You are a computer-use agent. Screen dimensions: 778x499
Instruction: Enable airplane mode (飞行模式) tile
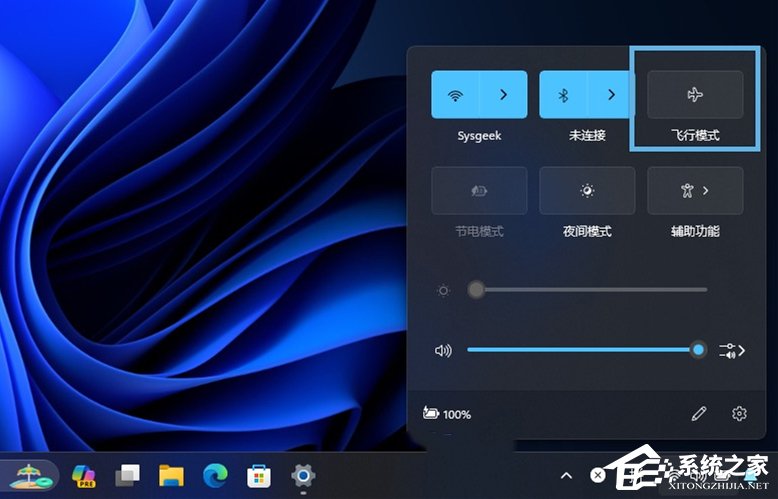point(695,94)
